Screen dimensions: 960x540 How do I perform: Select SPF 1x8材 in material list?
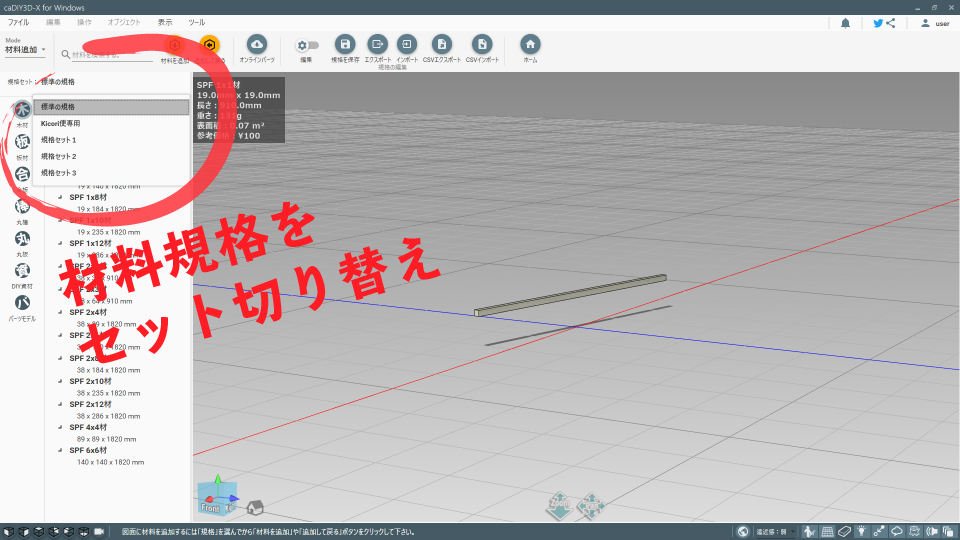[x=88, y=197]
